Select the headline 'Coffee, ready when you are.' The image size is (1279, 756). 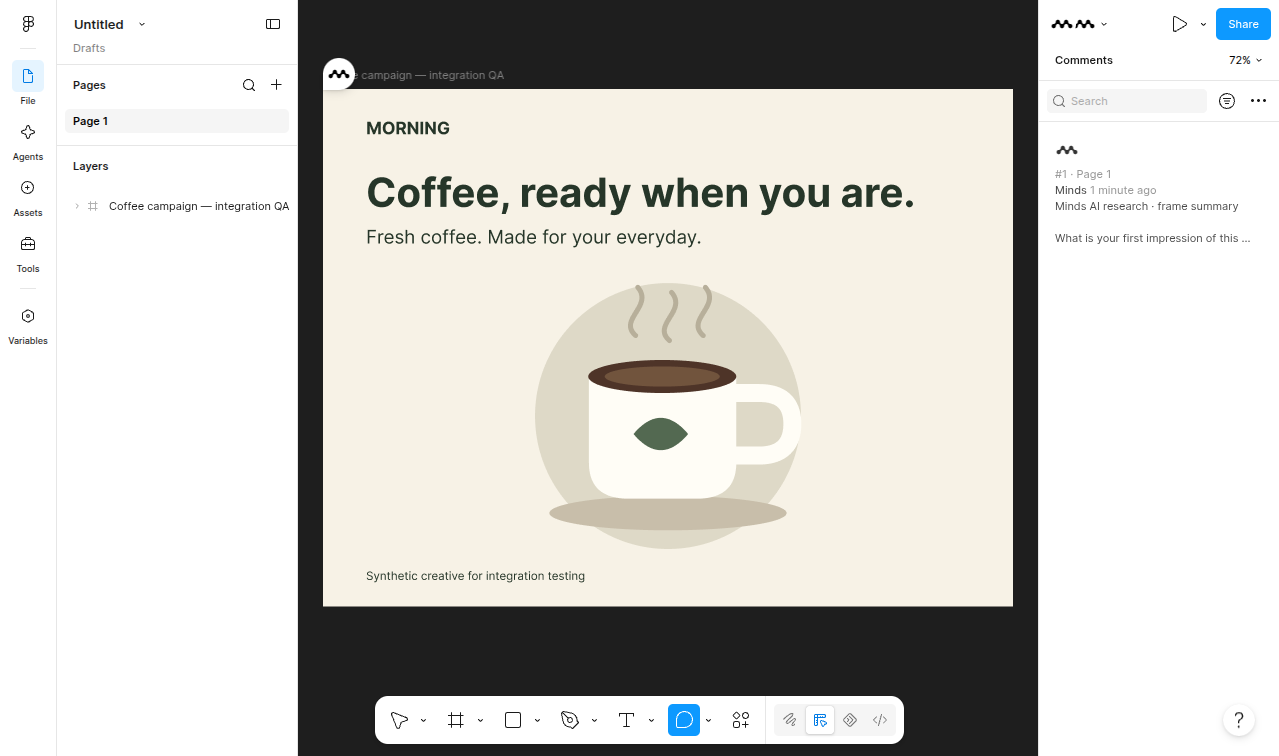click(x=640, y=192)
